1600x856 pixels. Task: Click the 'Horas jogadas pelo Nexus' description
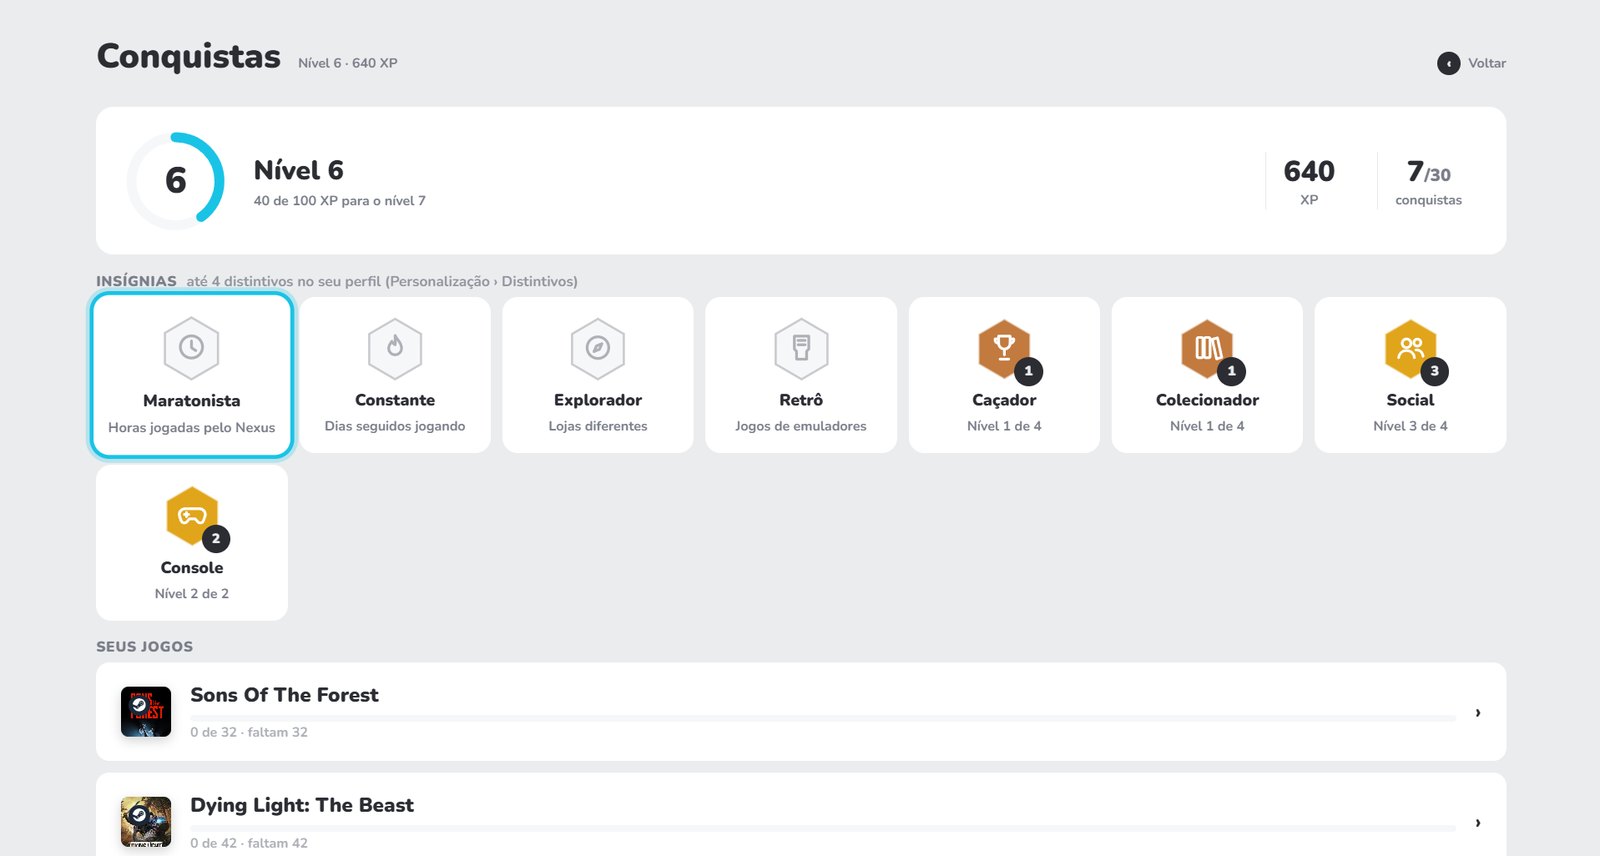click(191, 428)
